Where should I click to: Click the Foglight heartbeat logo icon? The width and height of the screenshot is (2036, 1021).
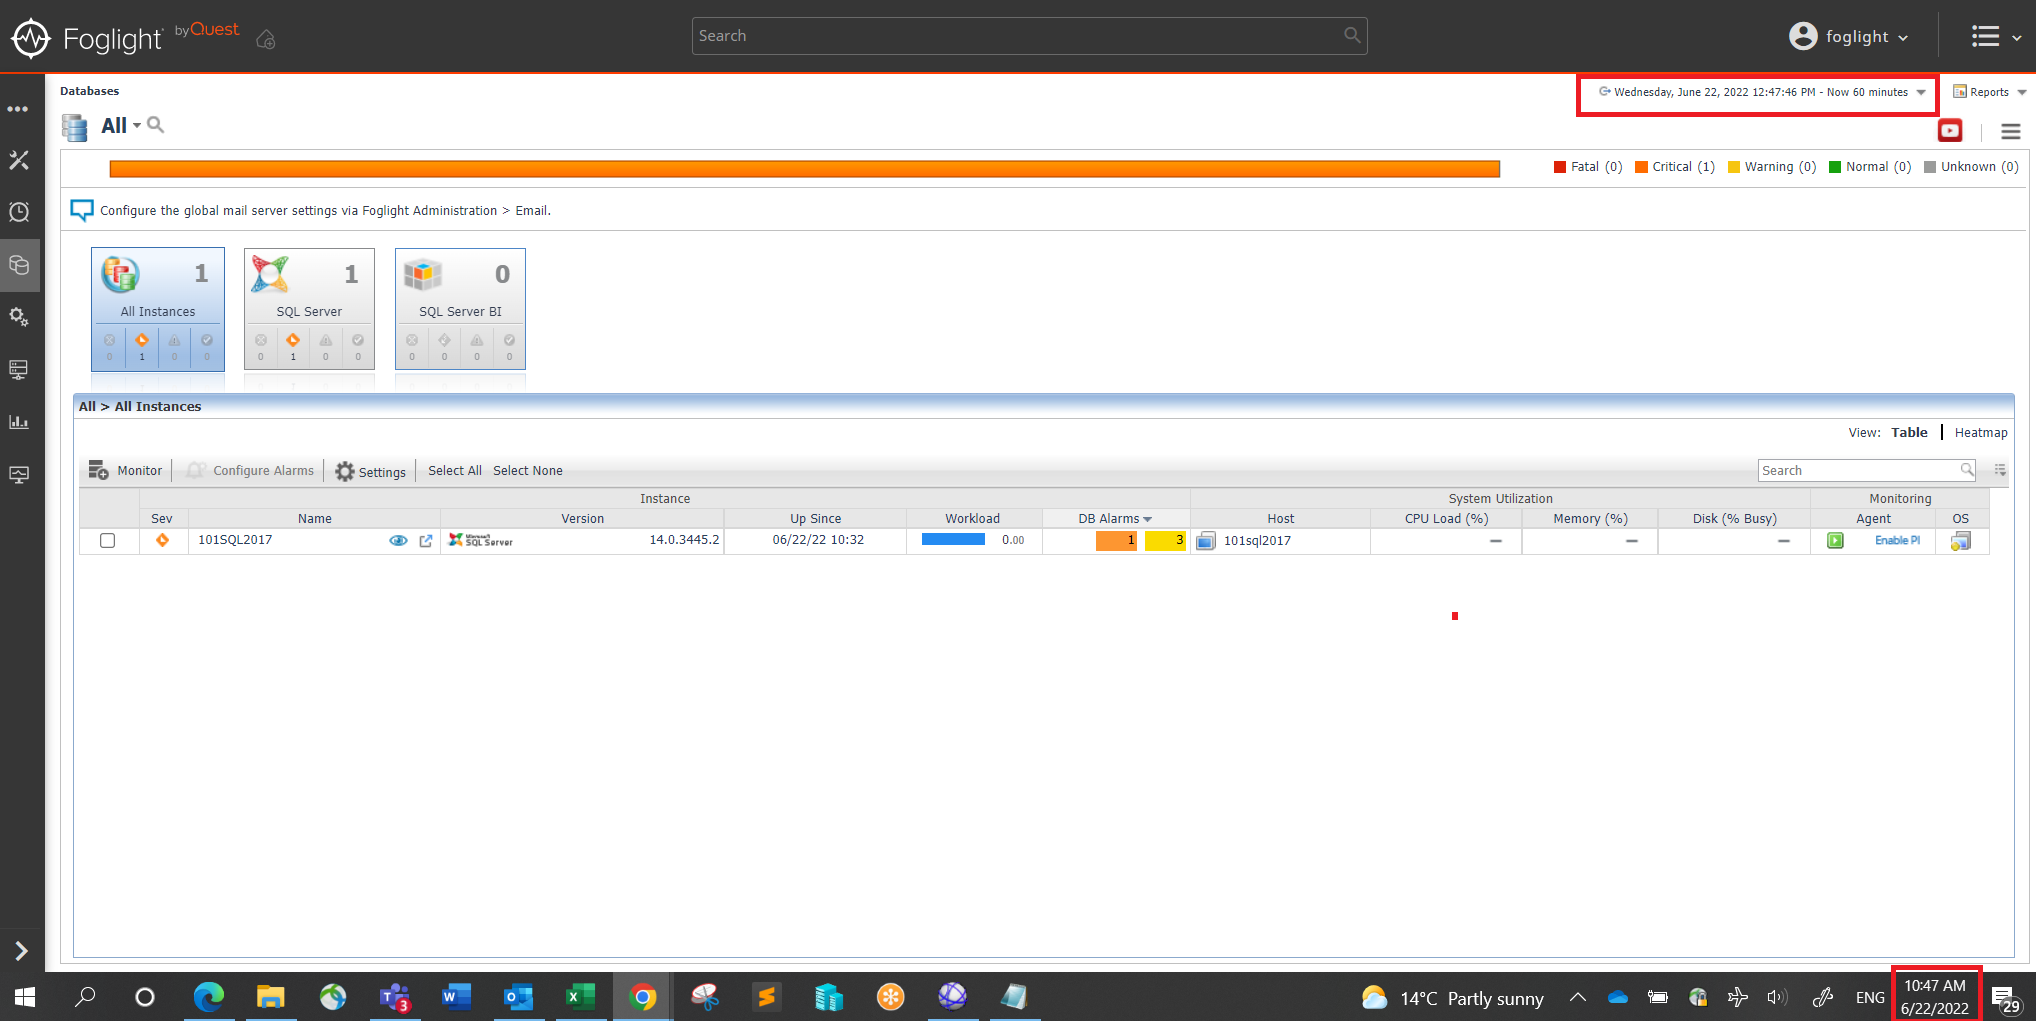click(x=31, y=38)
